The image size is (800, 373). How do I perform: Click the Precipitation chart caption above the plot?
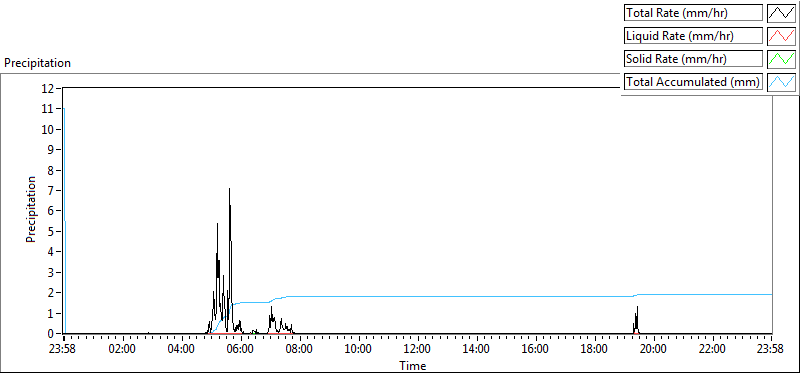coord(37,63)
